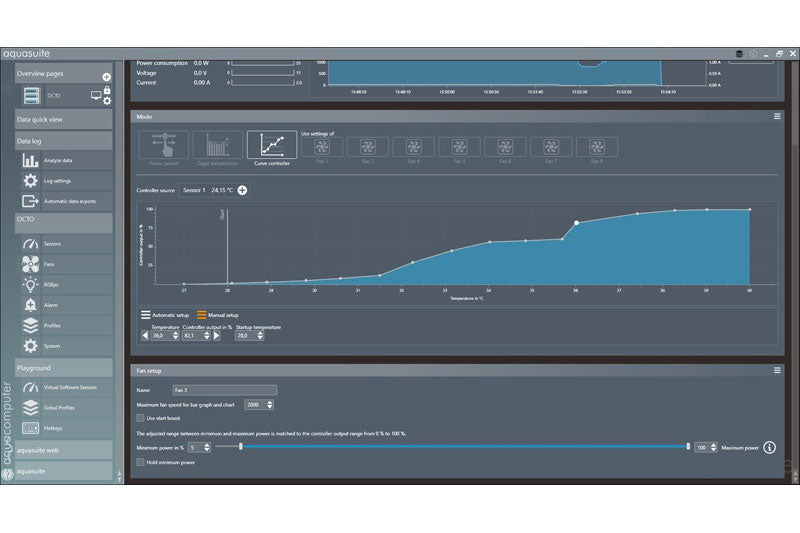800x533 pixels.
Task: Enable the Use start boost checkbox
Action: [x=140, y=417]
